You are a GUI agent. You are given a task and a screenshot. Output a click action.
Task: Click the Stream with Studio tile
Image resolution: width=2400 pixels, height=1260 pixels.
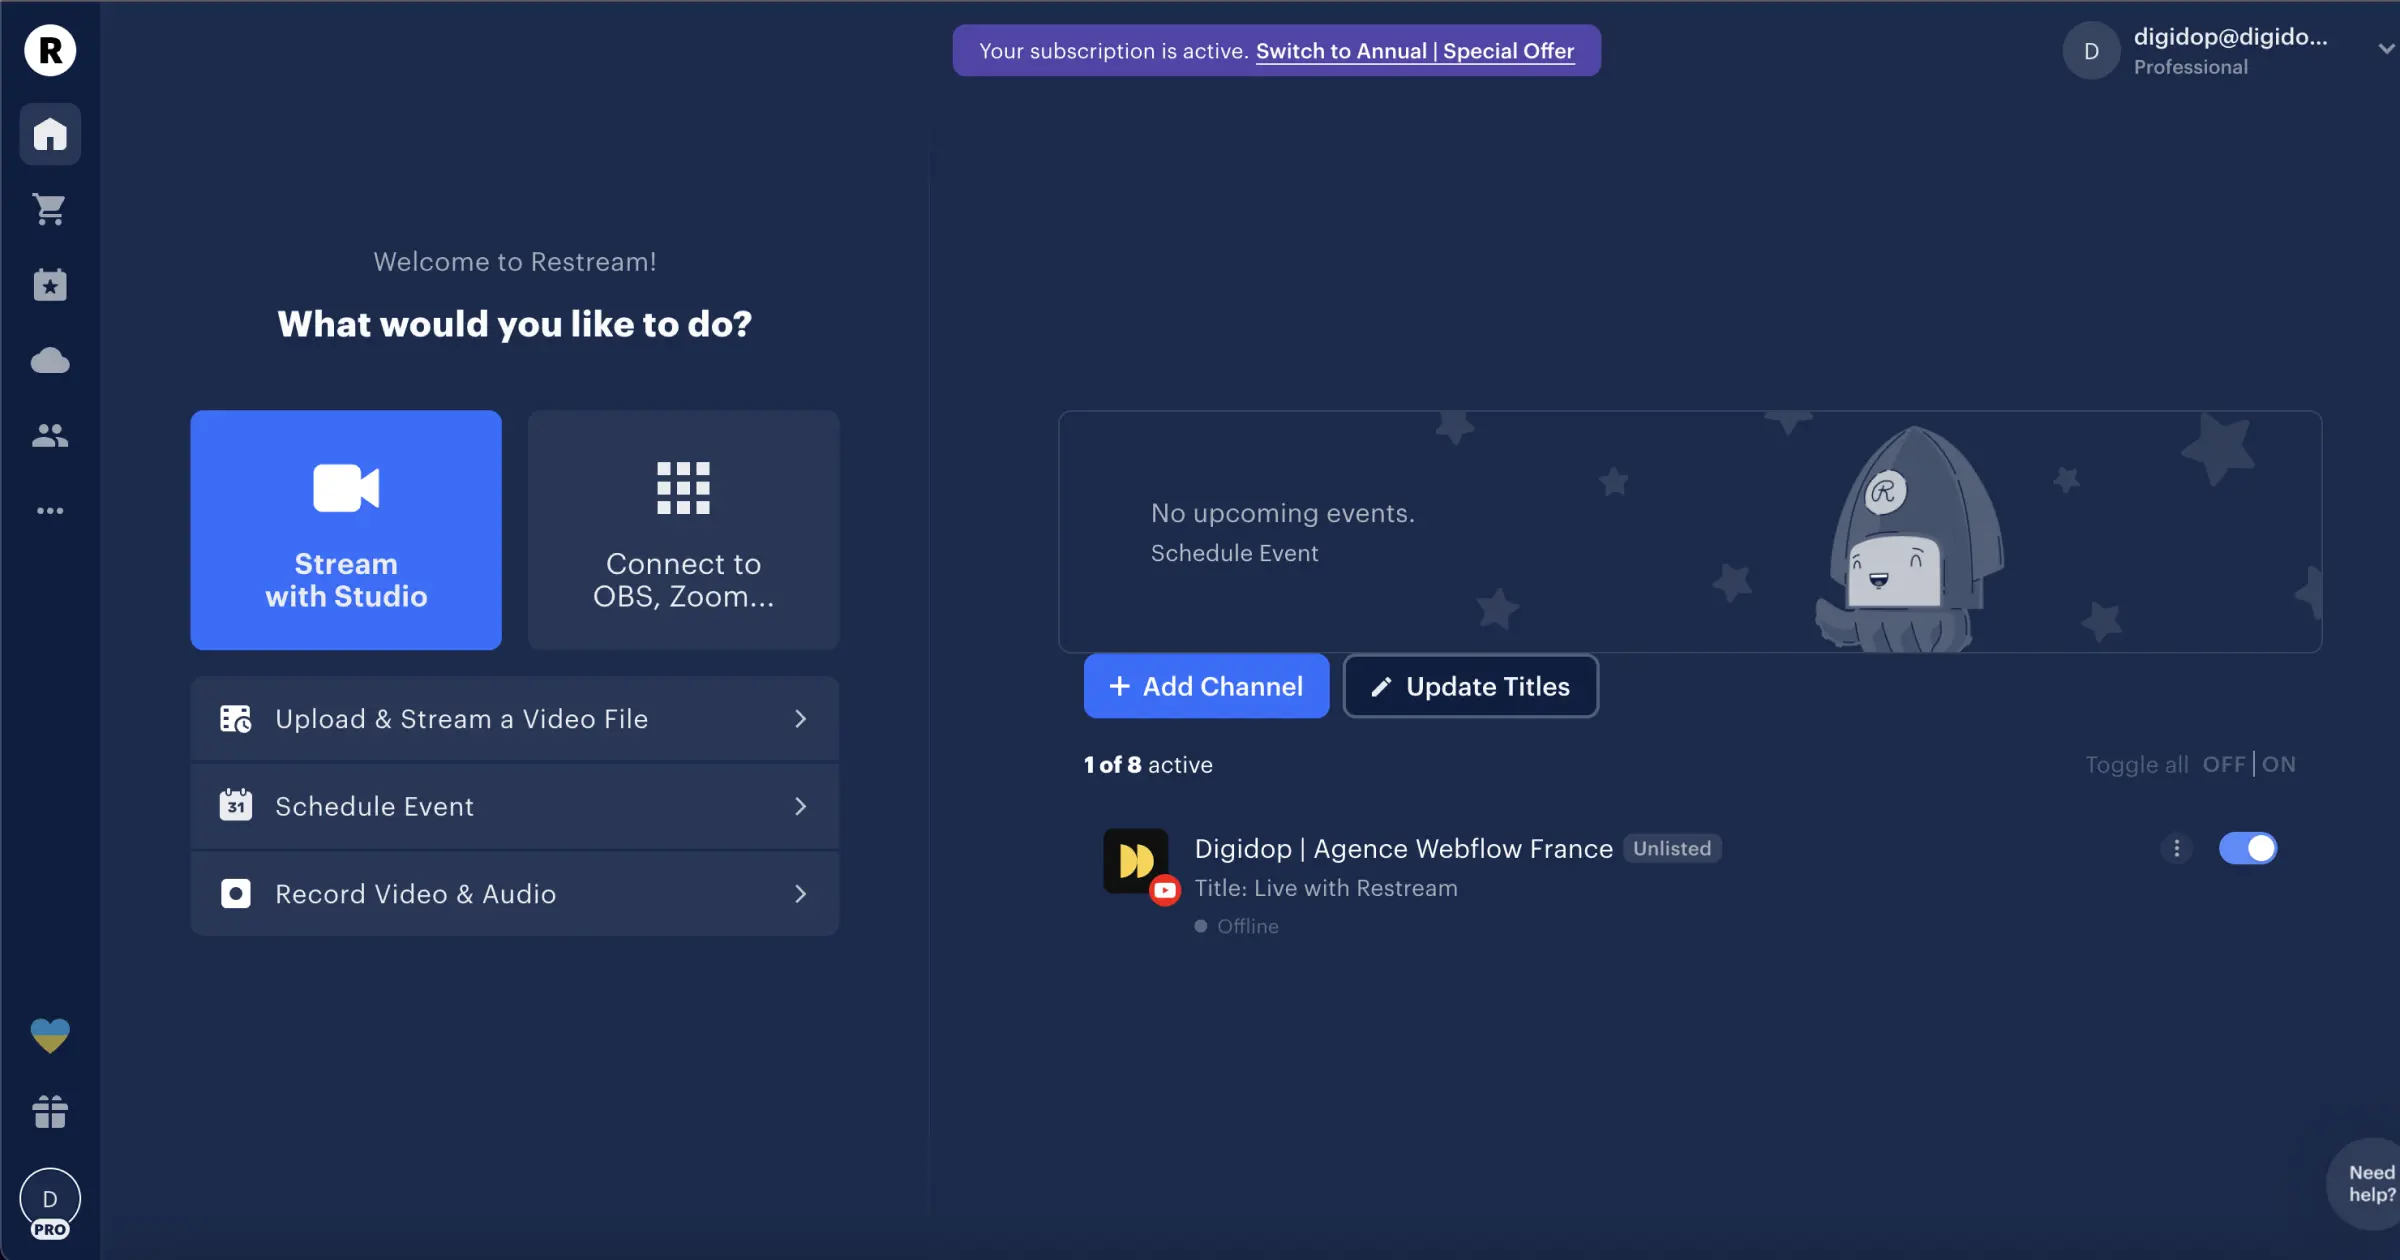tap(346, 530)
